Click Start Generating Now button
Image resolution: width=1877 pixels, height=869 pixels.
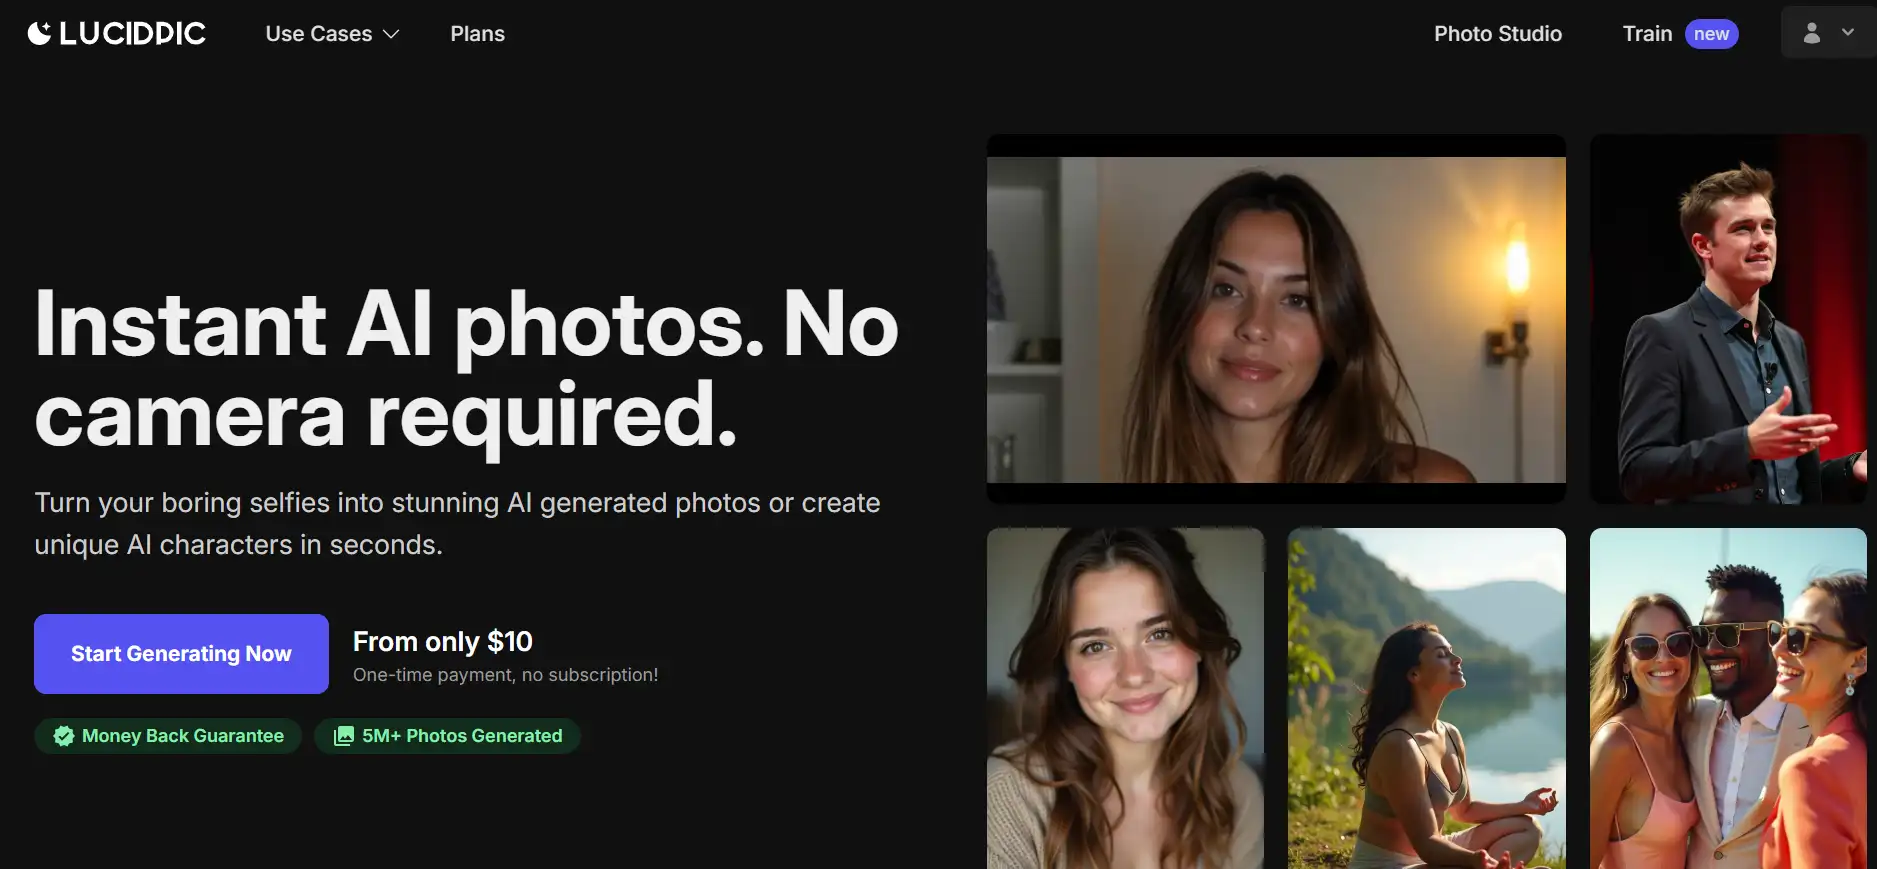(181, 654)
